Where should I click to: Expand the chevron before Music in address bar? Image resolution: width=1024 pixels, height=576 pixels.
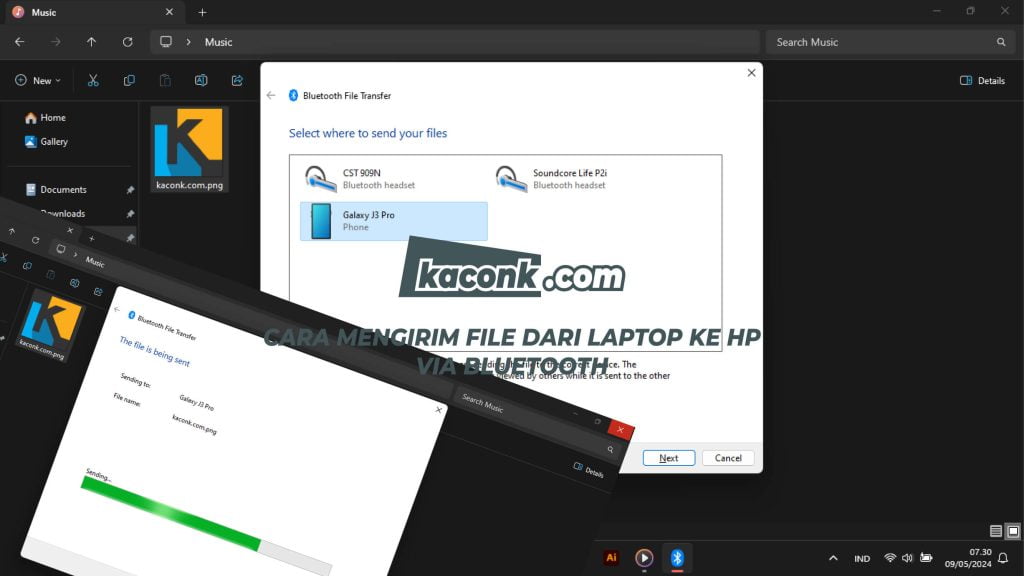pyautogui.click(x=188, y=42)
